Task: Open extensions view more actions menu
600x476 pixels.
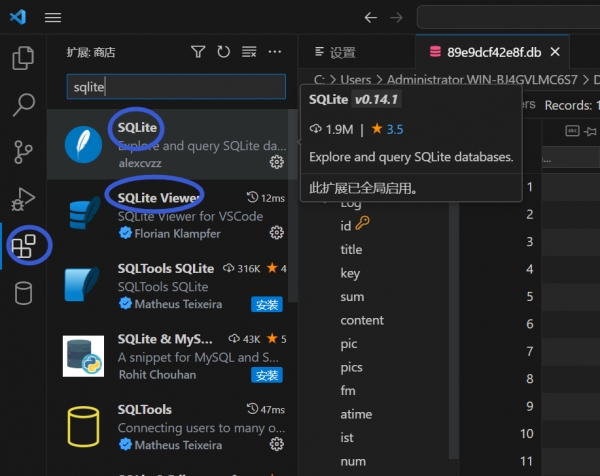Action: pos(275,52)
